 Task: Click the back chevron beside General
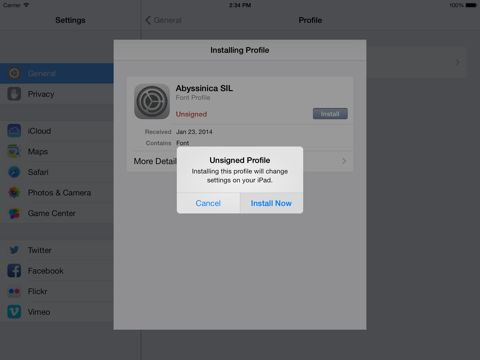click(x=148, y=20)
